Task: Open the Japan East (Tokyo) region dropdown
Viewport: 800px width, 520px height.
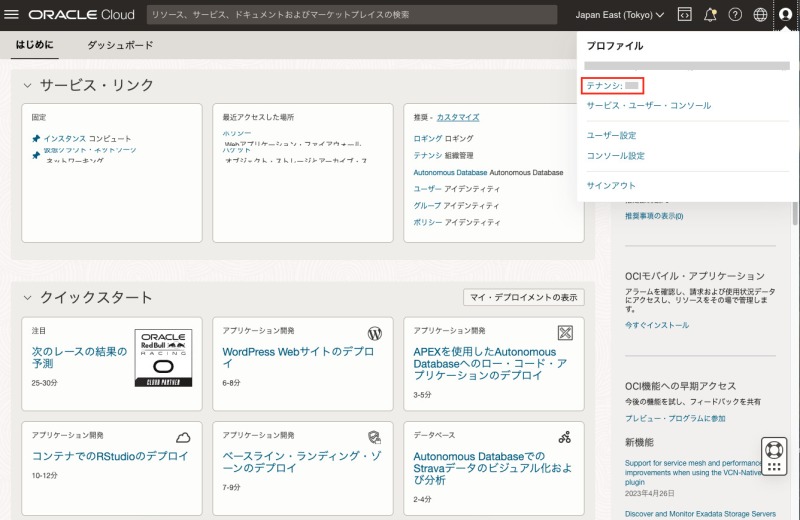Action: (x=620, y=15)
